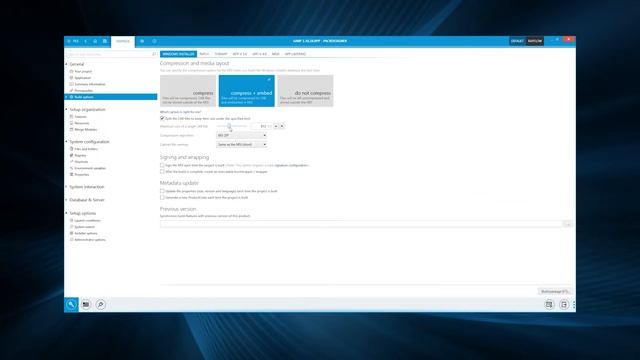The width and height of the screenshot is (640, 360).
Task: Open the search view icon at bottom left
Action: pos(100,304)
